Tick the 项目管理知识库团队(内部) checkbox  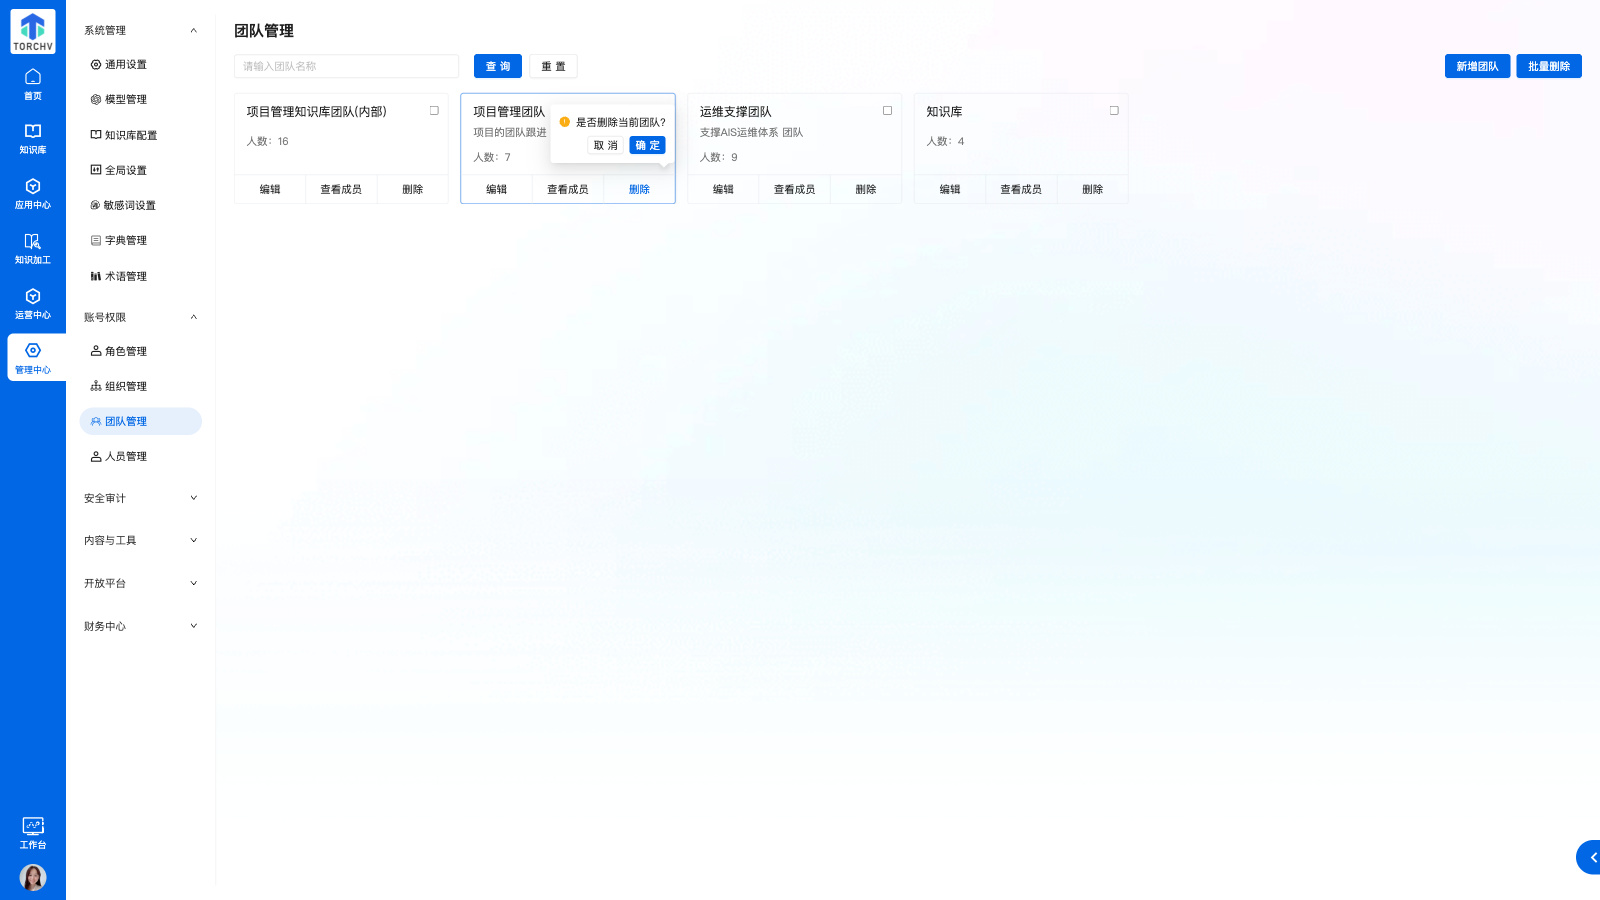[x=435, y=110]
